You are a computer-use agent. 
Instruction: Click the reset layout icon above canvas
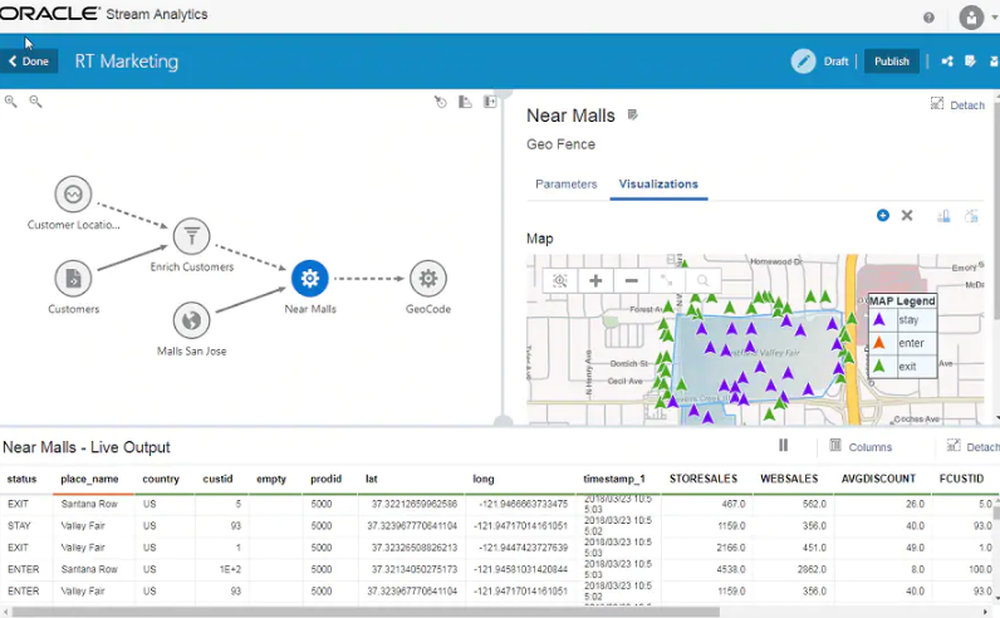pyautogui.click(x=441, y=101)
